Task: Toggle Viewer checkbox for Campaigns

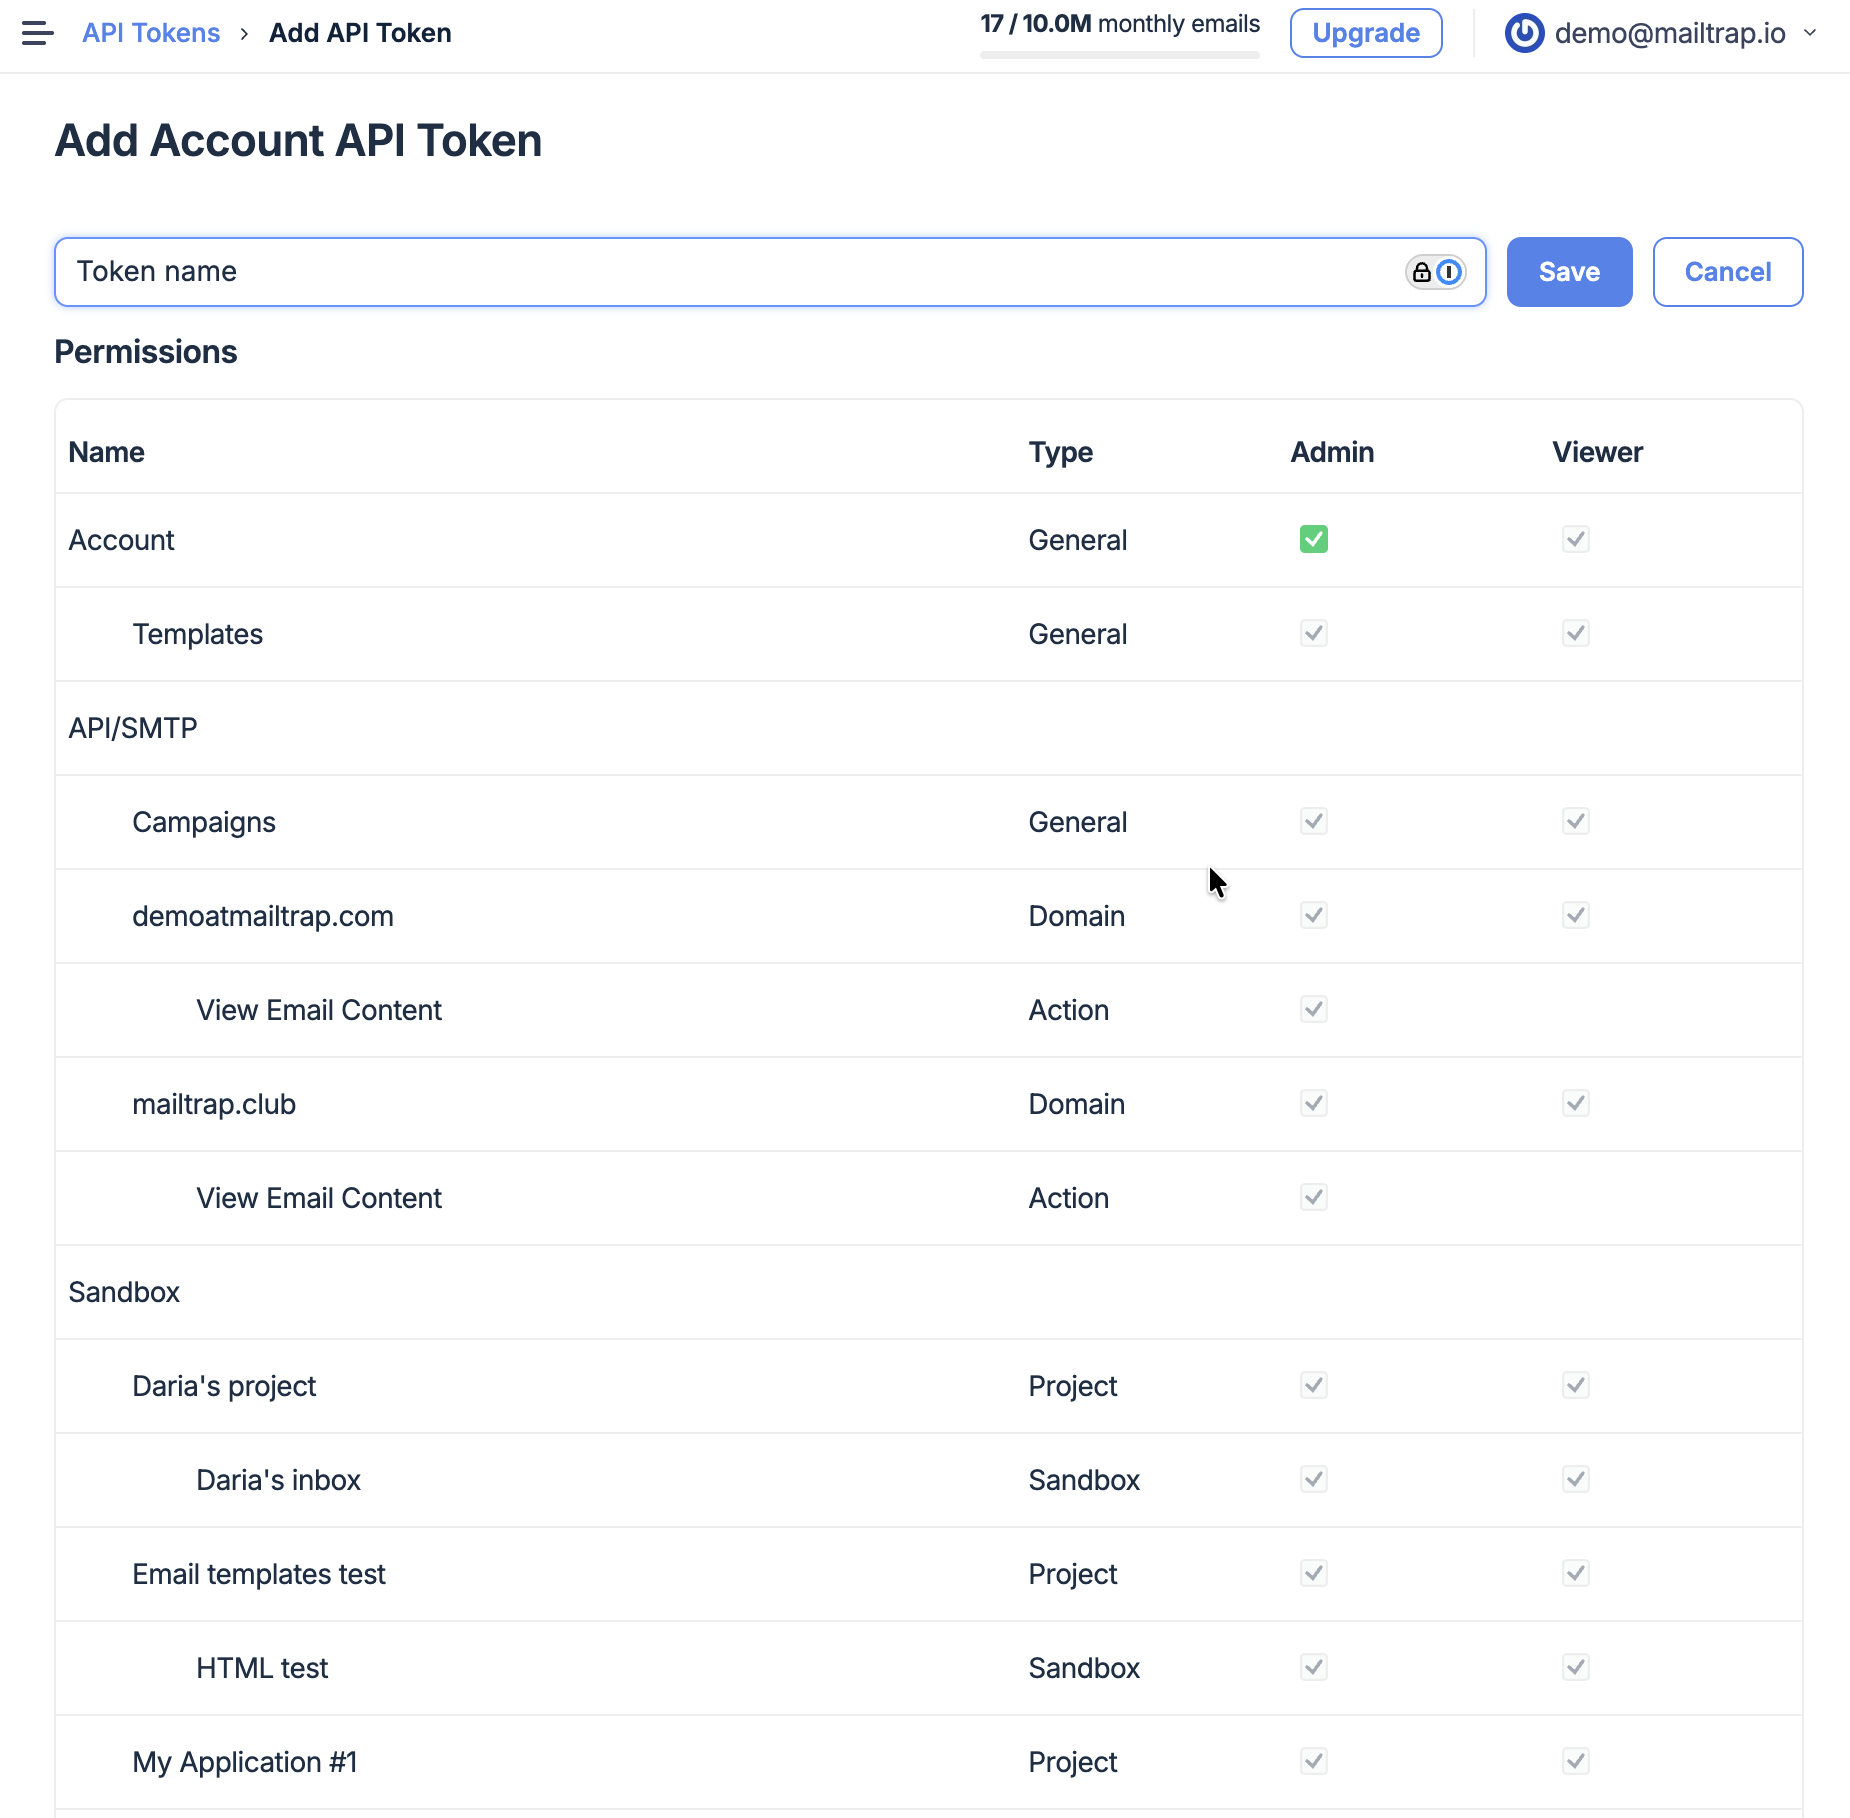Action: point(1575,822)
